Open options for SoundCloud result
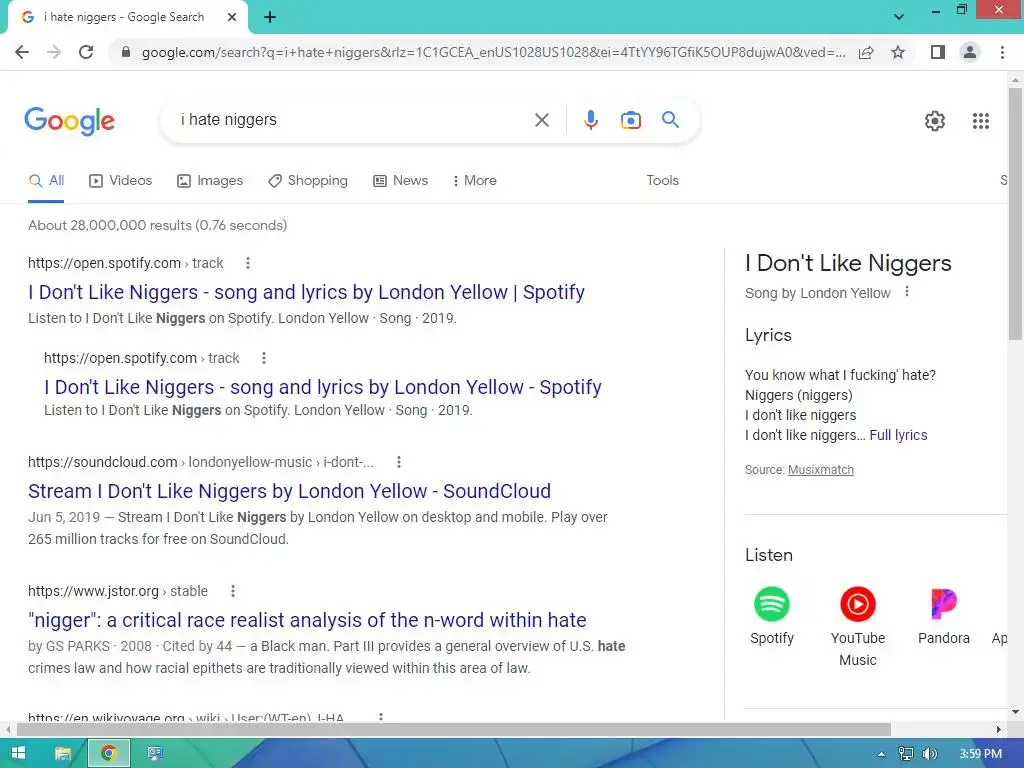 click(399, 462)
